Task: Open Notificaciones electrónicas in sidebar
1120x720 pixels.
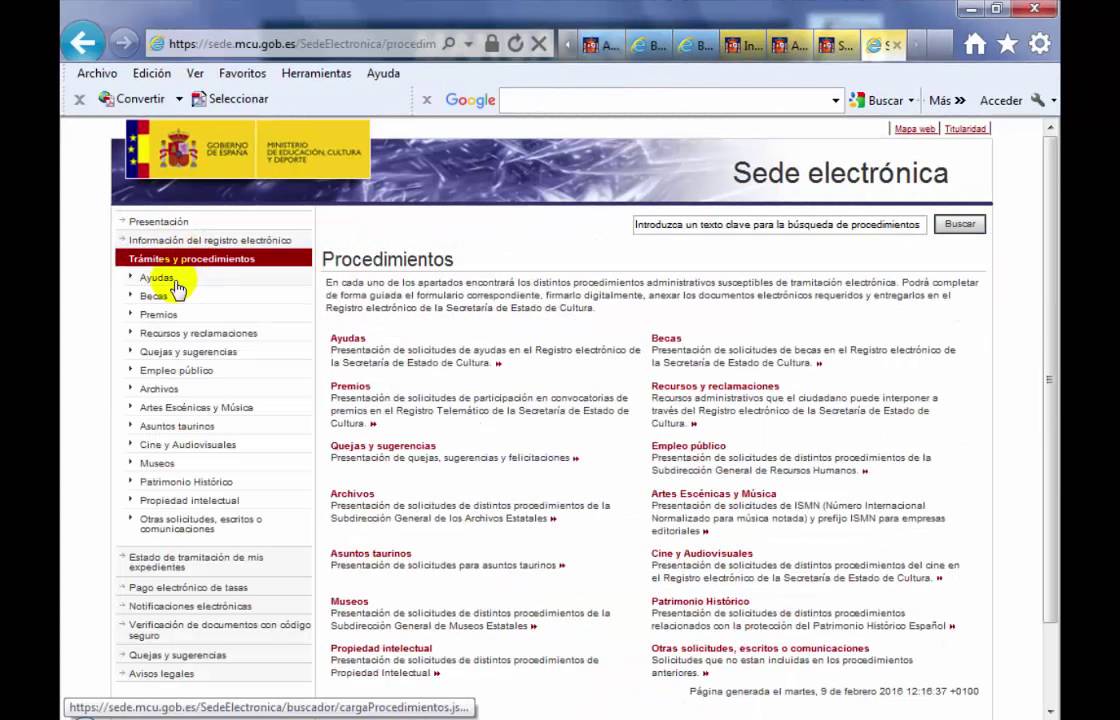Action: coord(190,606)
